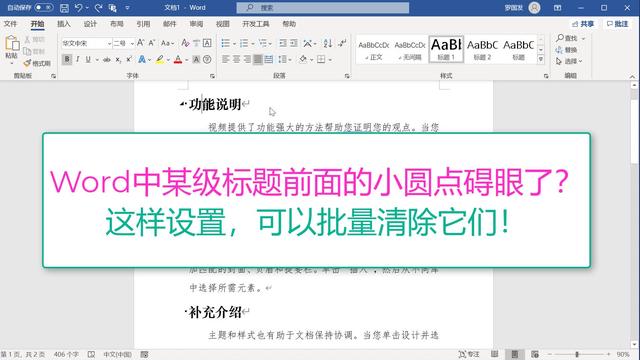The width and height of the screenshot is (640, 360).
Task: Center align the text
Action: [x=236, y=60]
